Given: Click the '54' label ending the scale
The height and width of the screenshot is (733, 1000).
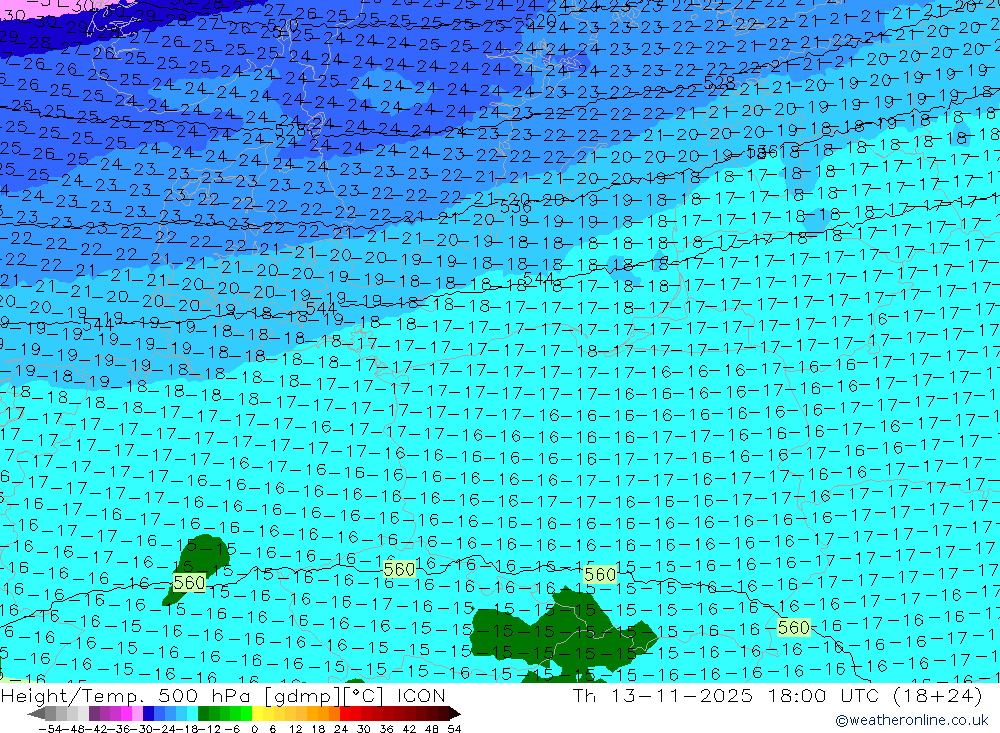Looking at the screenshot, I should [454, 729].
